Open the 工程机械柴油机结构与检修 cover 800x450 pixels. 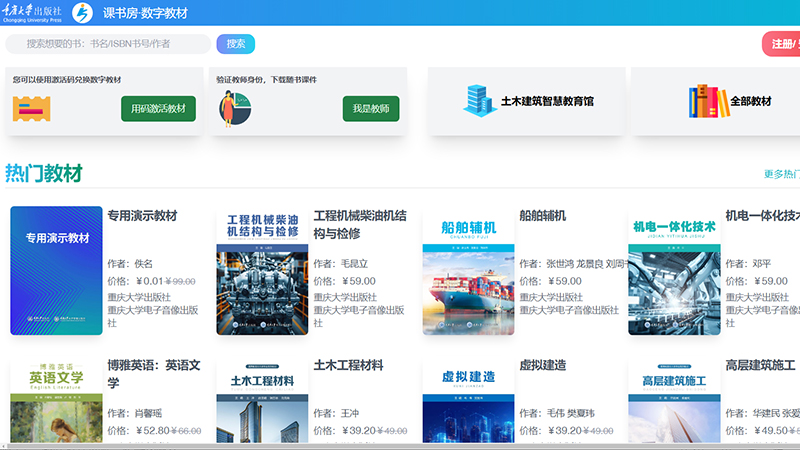[262, 270]
